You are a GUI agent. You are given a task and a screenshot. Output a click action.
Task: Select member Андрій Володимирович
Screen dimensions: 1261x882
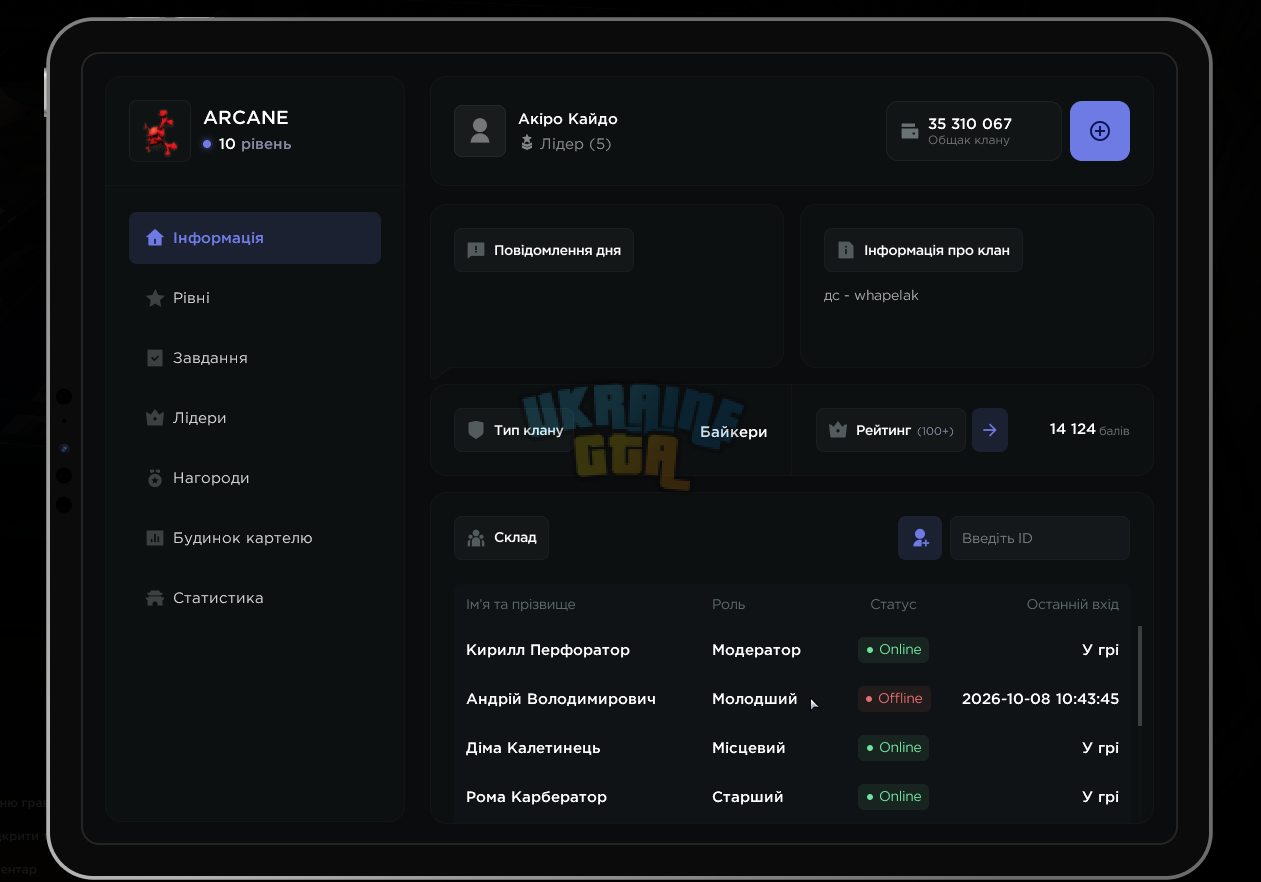[561, 699]
